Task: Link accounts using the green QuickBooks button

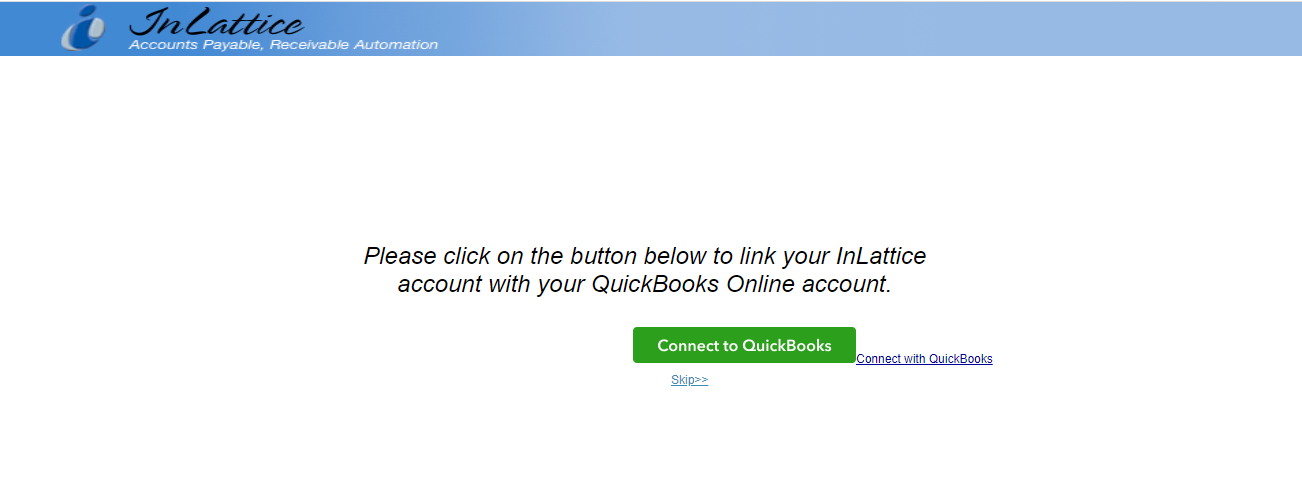Action: (x=744, y=345)
